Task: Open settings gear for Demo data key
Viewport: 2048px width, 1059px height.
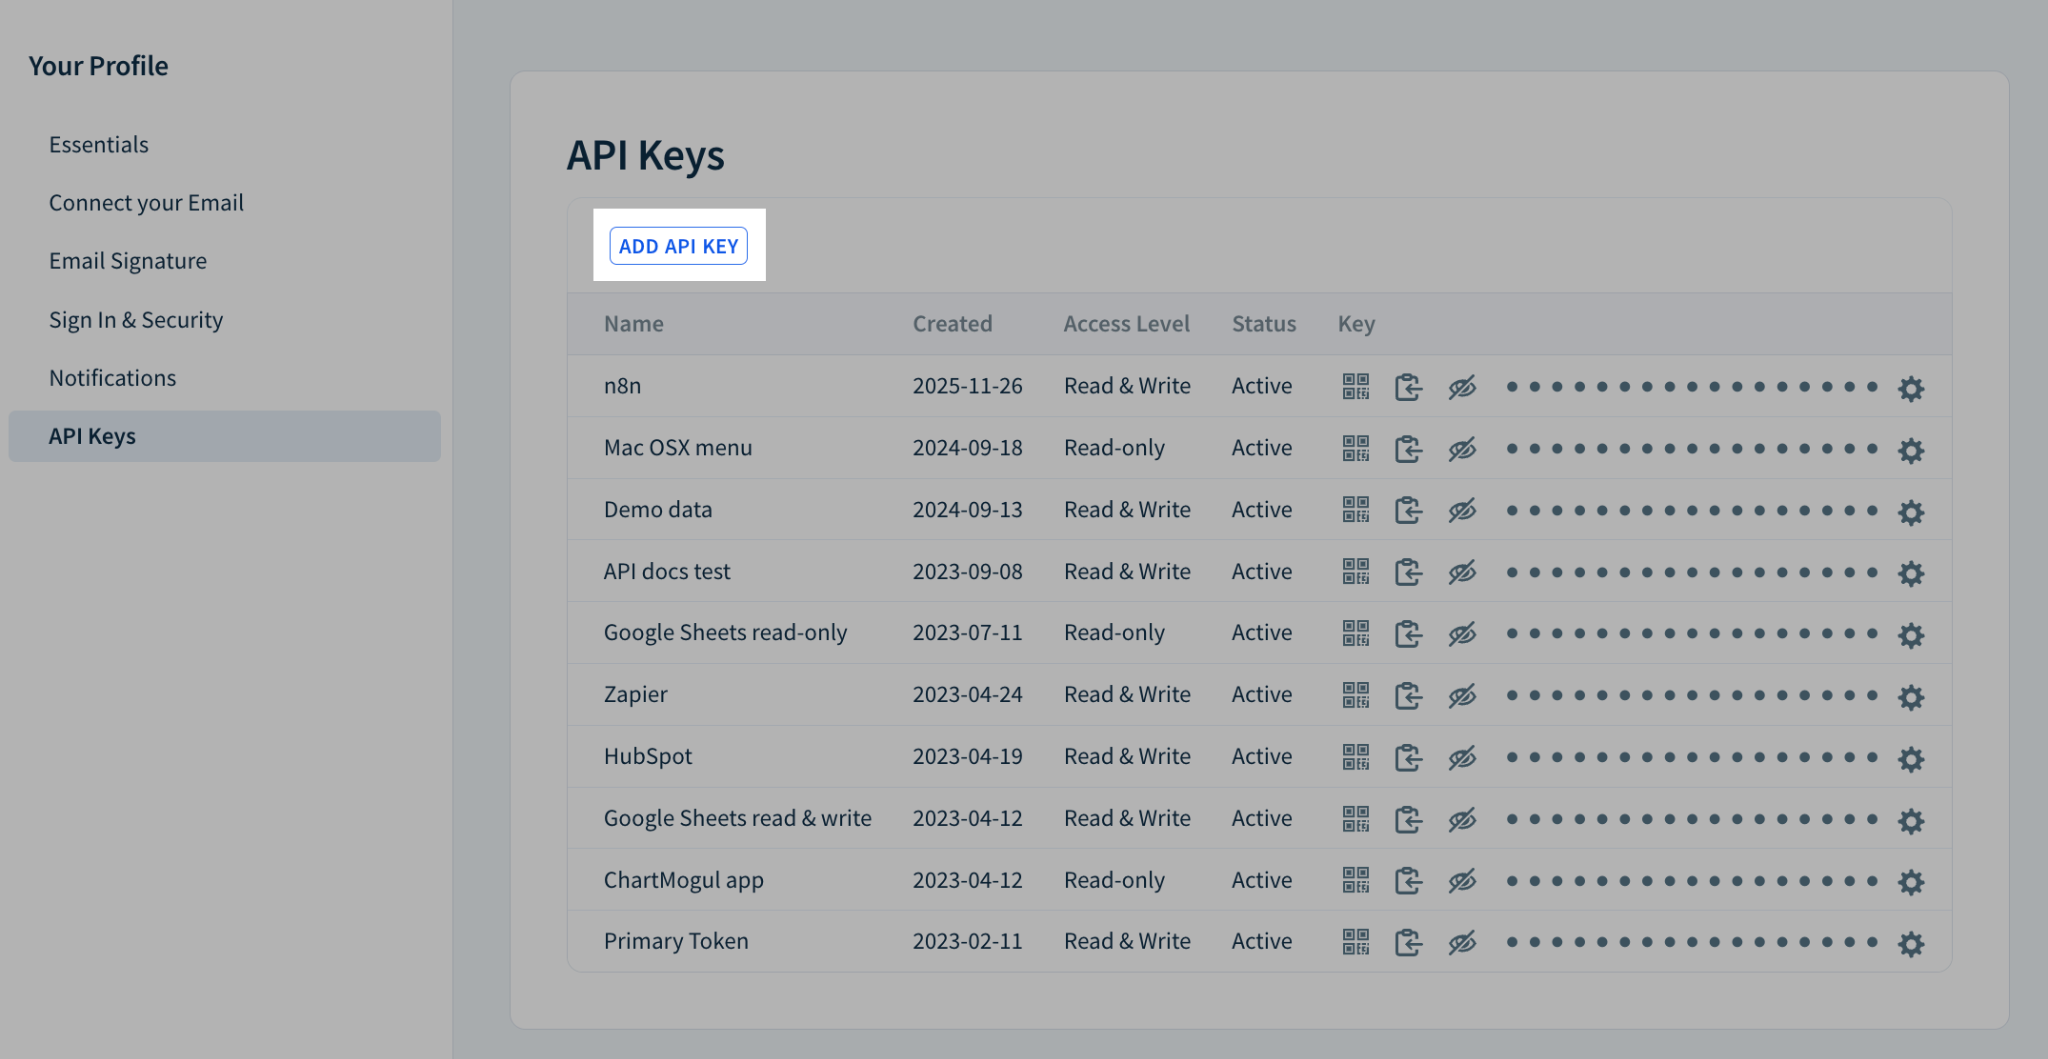Action: pyautogui.click(x=1911, y=511)
